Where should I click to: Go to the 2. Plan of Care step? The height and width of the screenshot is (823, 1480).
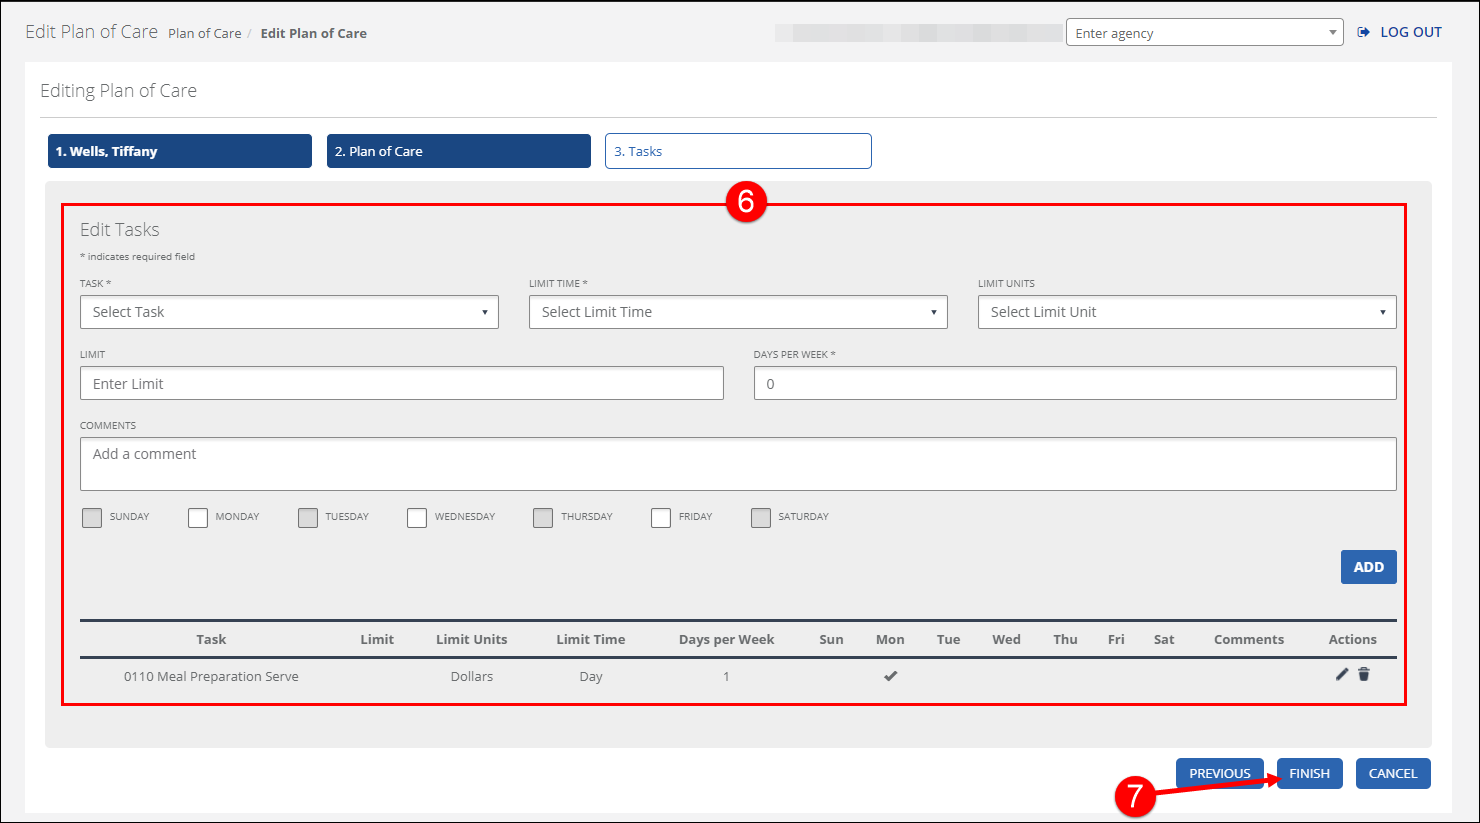[458, 151]
